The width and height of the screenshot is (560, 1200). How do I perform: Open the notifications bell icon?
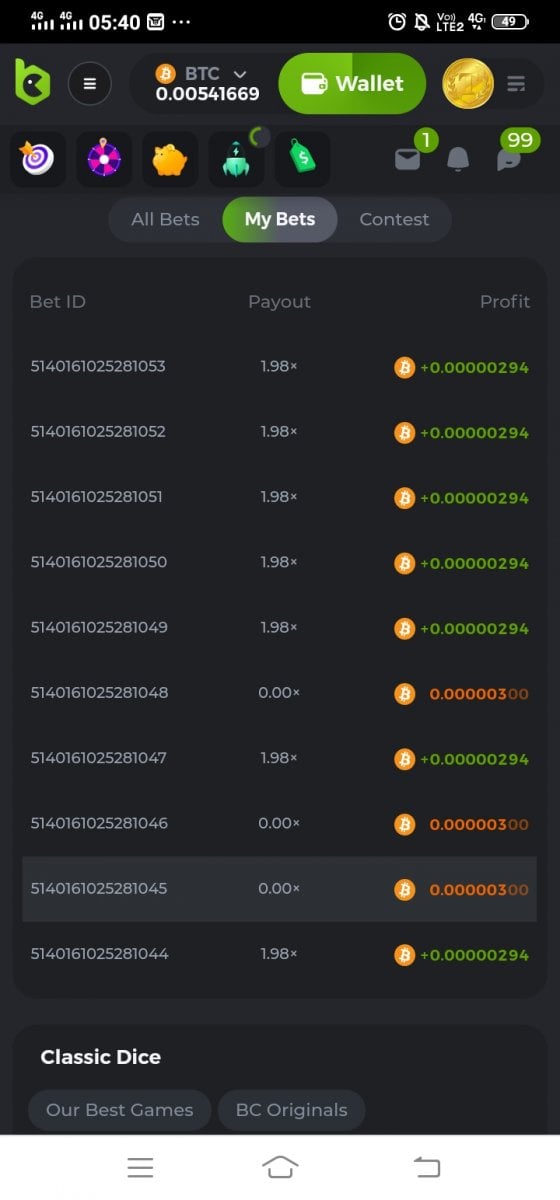(458, 159)
